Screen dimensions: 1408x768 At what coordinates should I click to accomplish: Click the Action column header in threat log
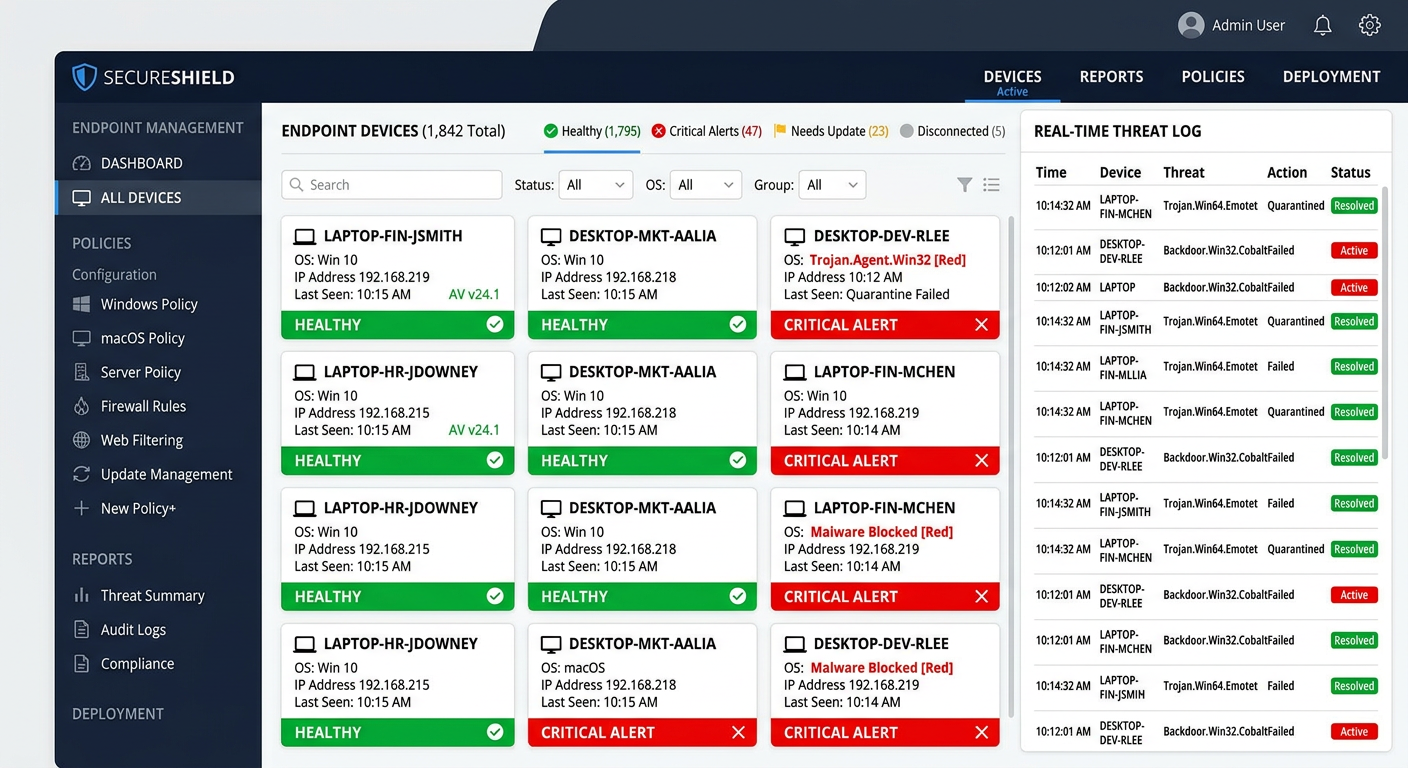(1287, 172)
